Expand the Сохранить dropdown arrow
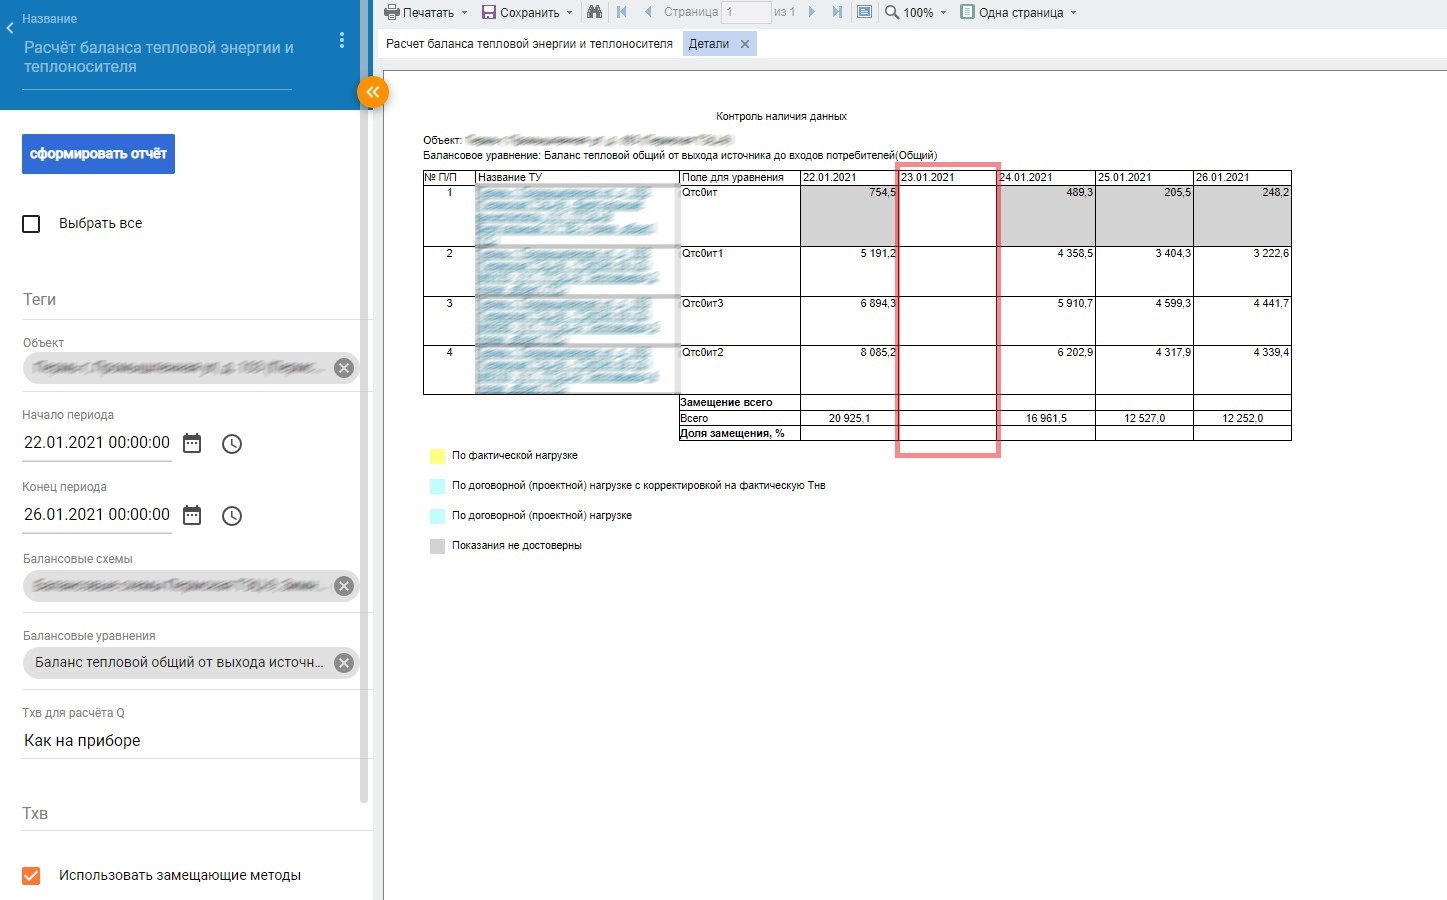Screen dimensions: 1447x900 pyautogui.click(x=570, y=13)
